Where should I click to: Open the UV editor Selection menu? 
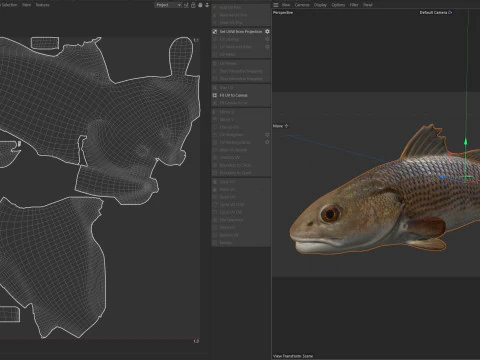(x=9, y=5)
